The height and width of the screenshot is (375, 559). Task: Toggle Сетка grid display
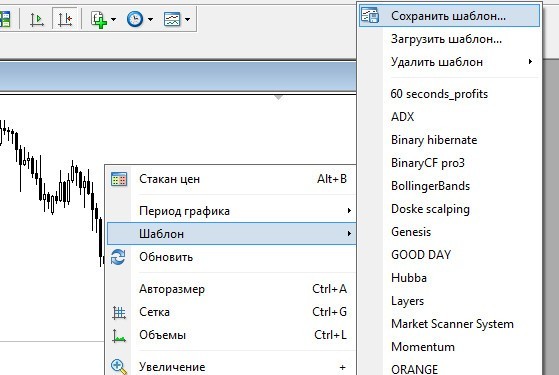tap(232, 312)
